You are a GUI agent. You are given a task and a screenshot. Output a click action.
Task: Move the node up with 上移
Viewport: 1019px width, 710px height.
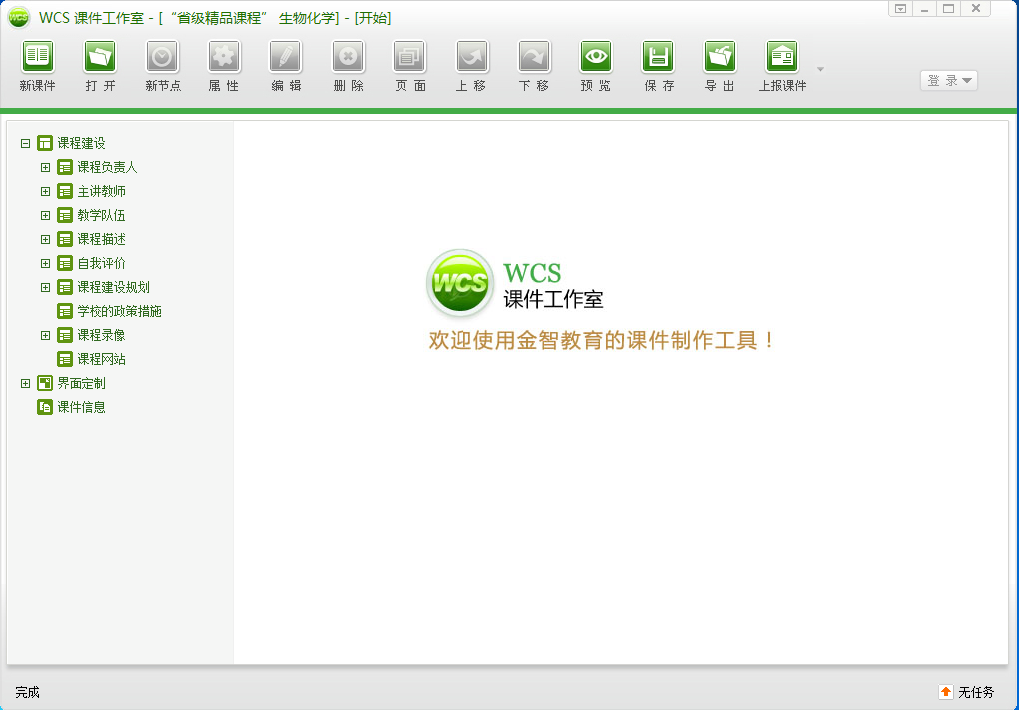(x=472, y=57)
